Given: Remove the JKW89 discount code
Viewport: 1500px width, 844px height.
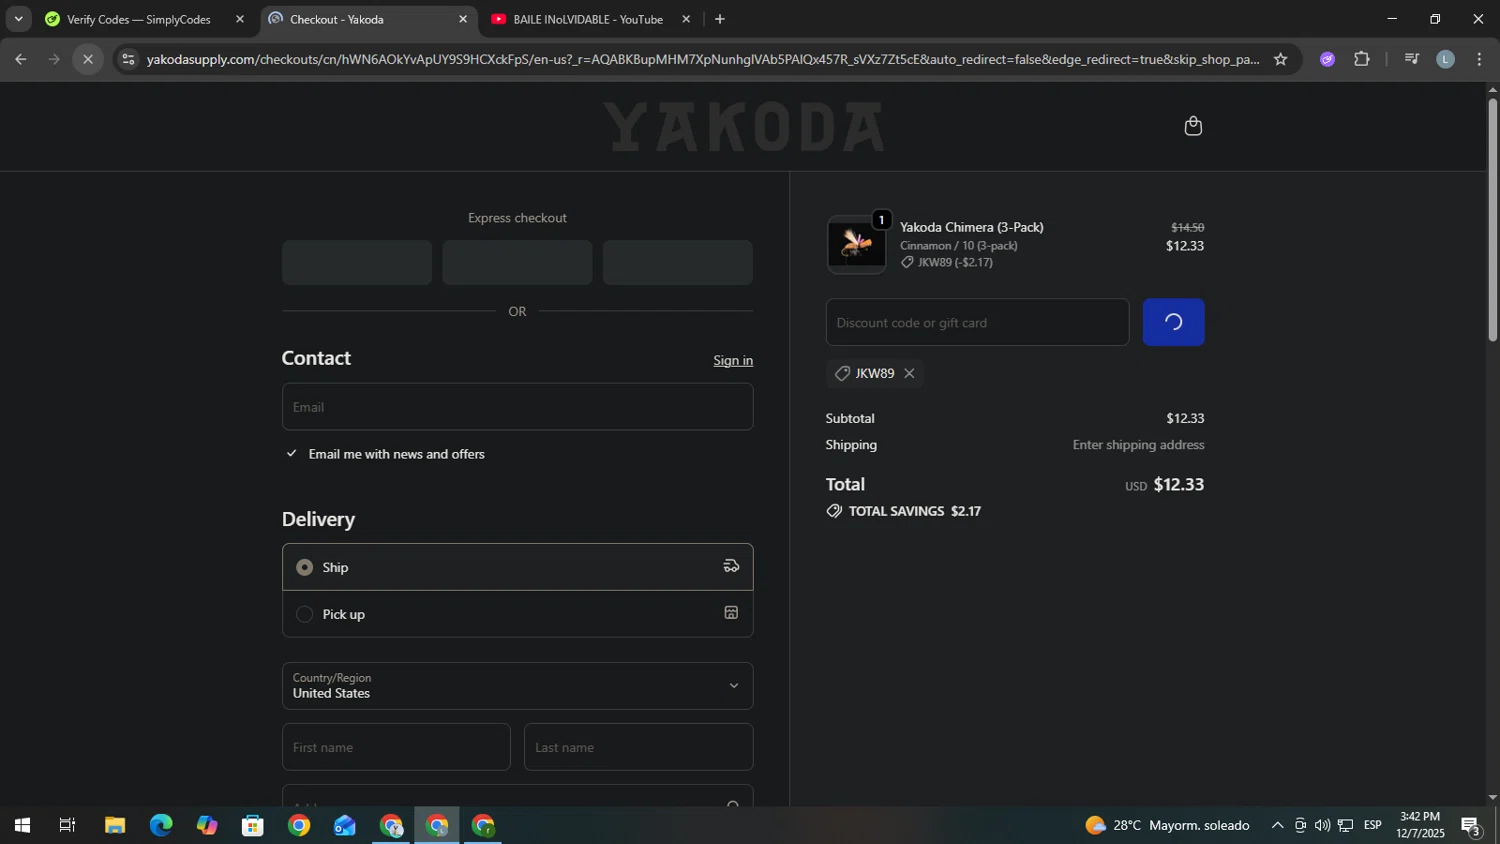Looking at the screenshot, I should [x=909, y=373].
